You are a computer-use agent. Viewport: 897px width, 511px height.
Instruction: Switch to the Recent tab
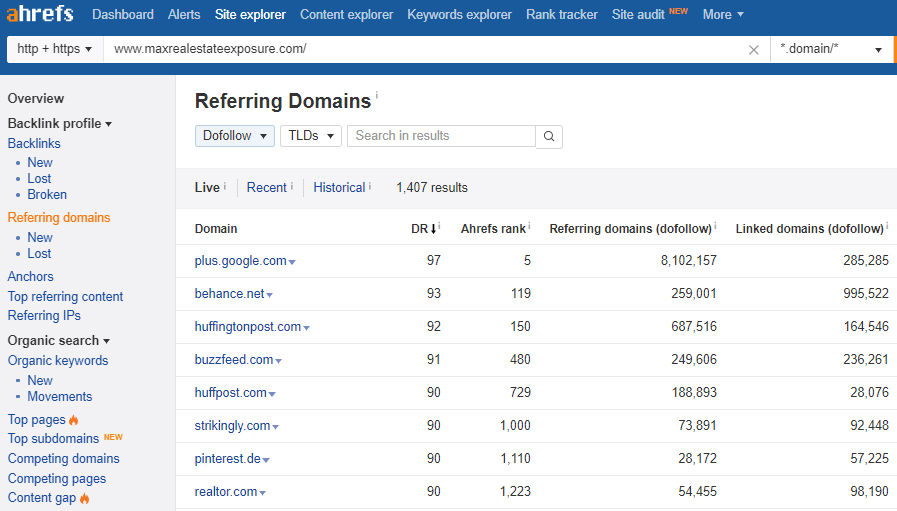click(267, 188)
